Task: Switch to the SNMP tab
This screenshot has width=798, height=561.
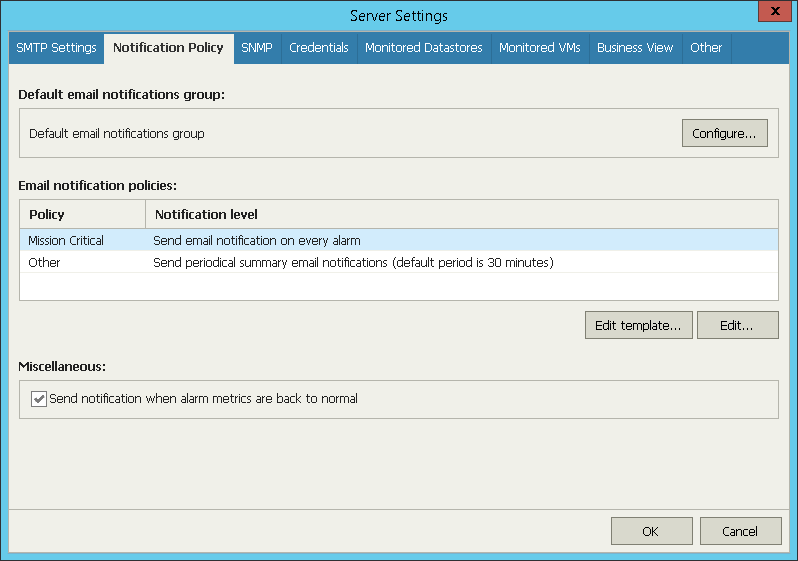Action: pos(257,48)
